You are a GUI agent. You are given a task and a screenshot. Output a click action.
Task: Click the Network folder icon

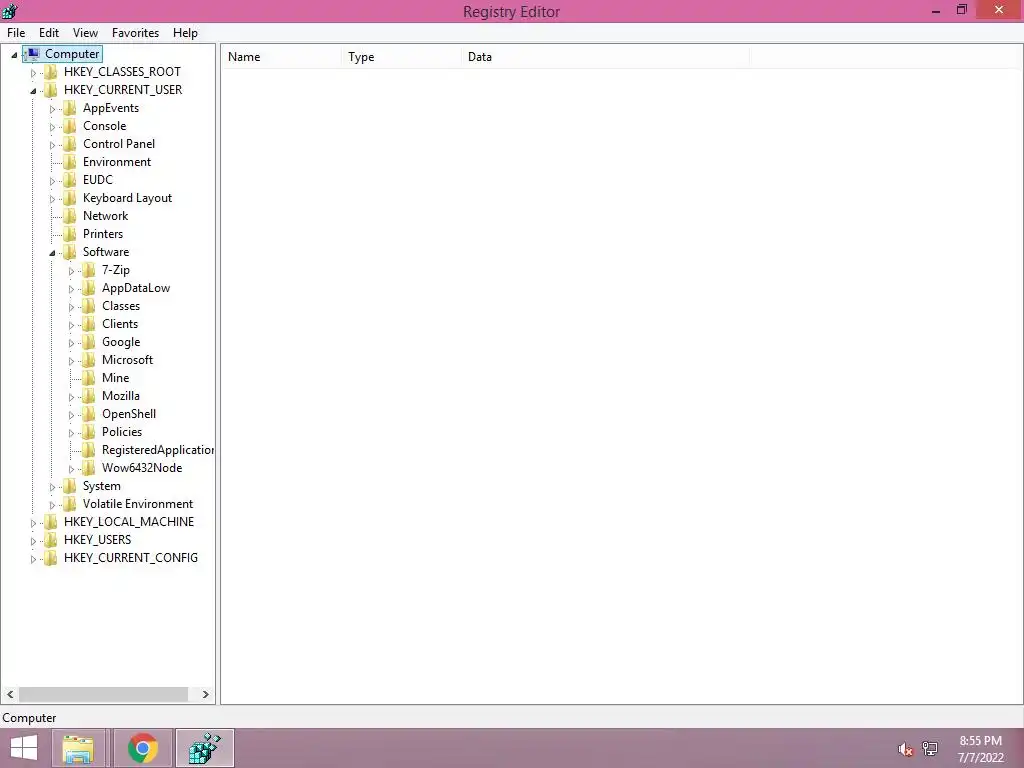[x=70, y=216]
